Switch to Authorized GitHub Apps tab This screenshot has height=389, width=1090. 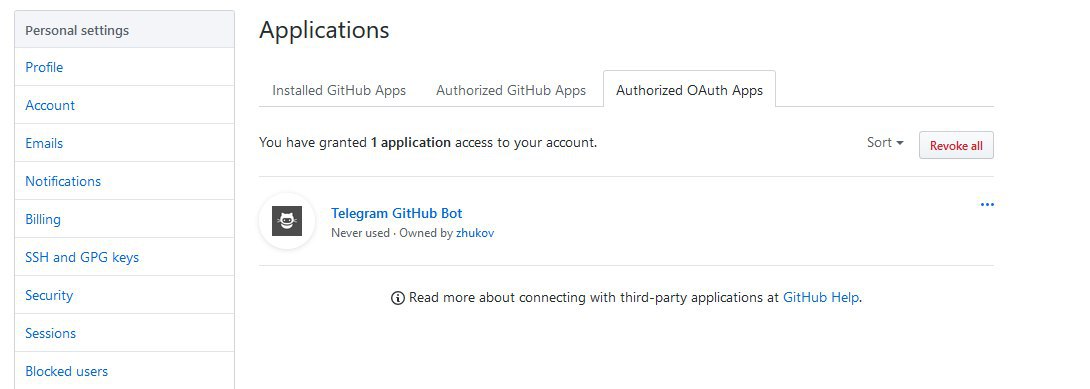(x=511, y=90)
